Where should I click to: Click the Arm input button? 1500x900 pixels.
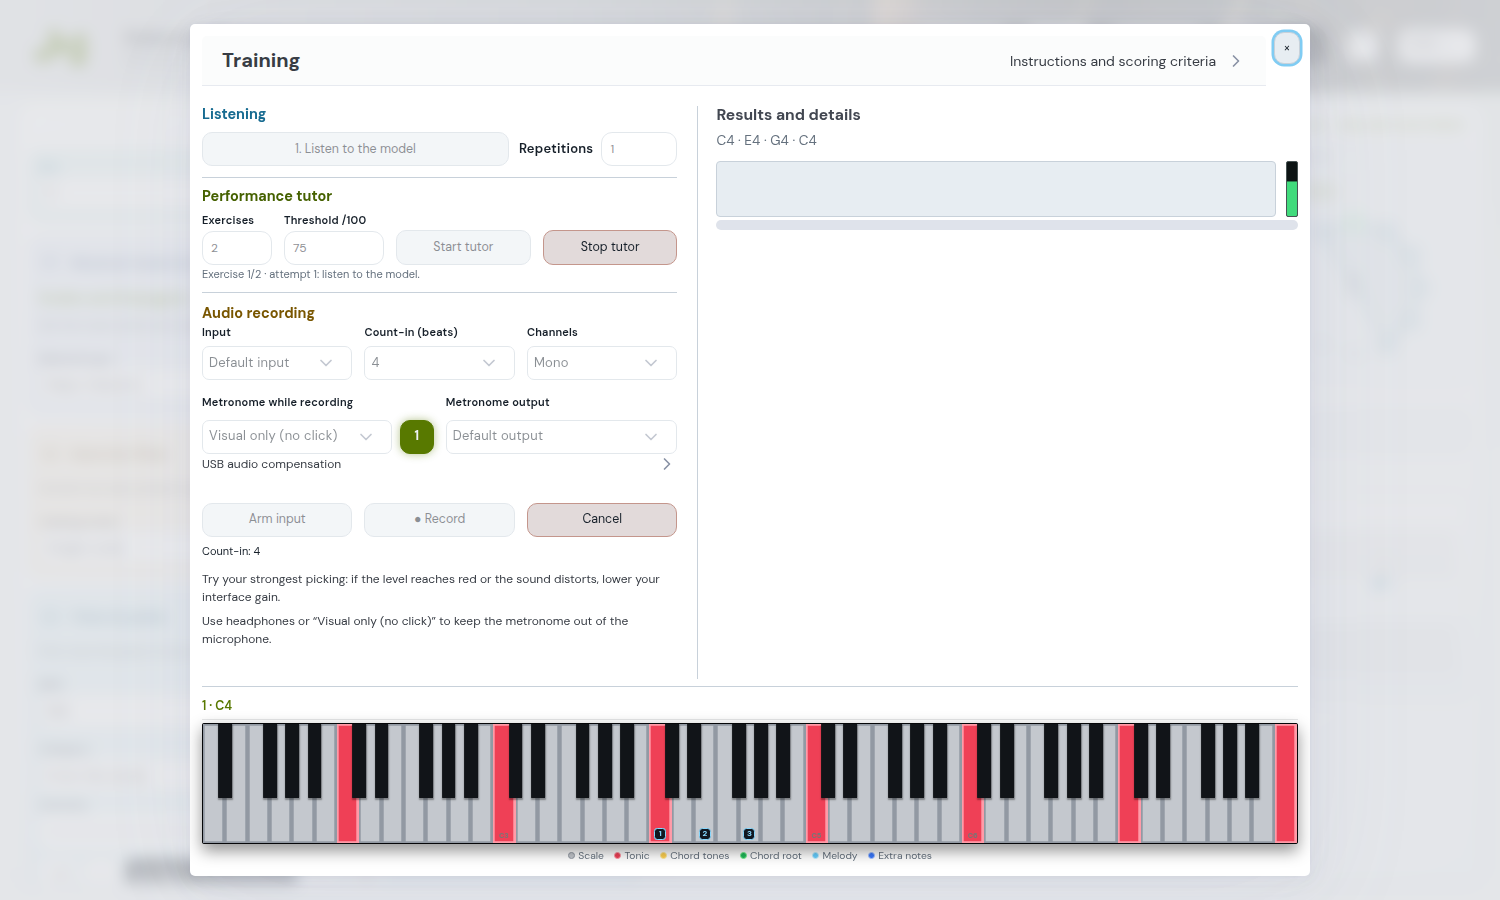click(277, 519)
